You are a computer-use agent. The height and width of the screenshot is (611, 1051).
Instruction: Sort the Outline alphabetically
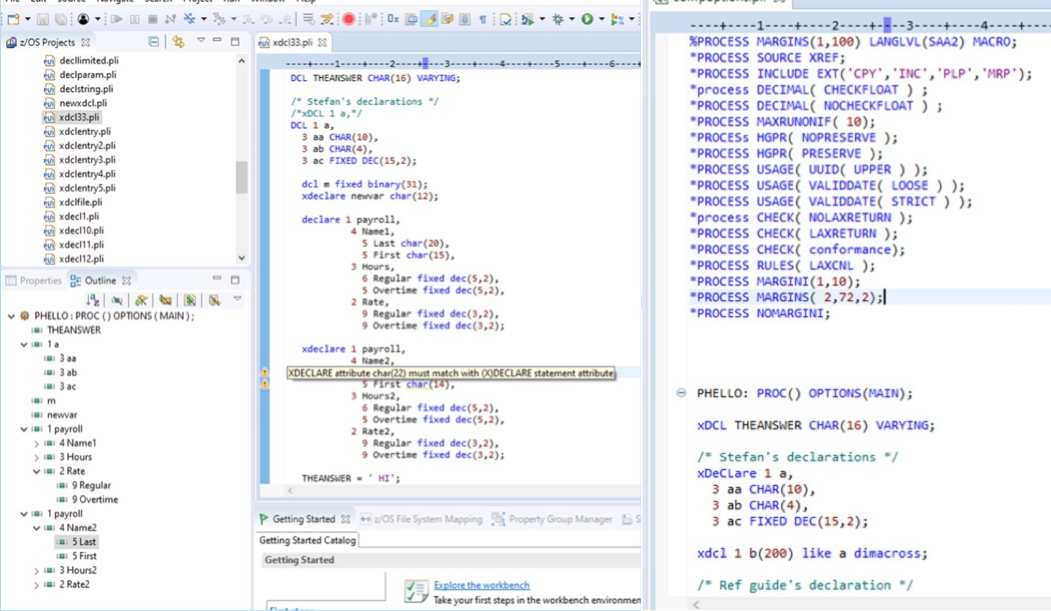[x=93, y=300]
